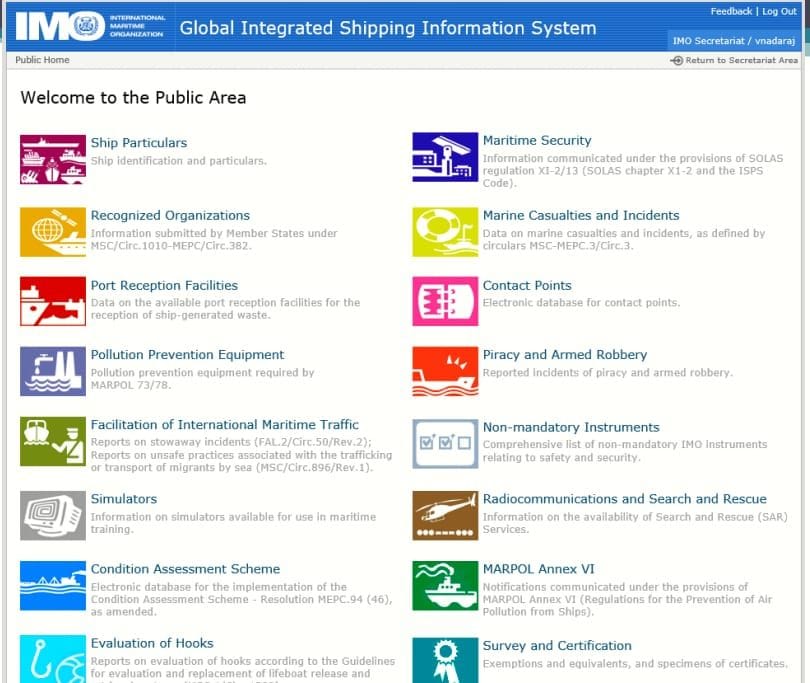Image resolution: width=810 pixels, height=683 pixels.
Task: Click the Recognized Organizations globe icon
Action: point(52,232)
